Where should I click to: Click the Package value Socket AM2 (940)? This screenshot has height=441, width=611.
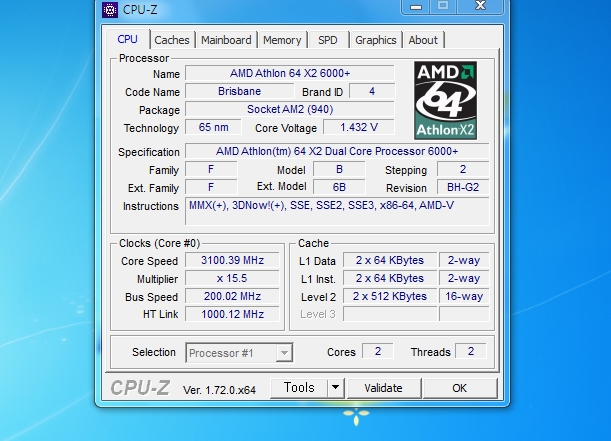(290, 109)
